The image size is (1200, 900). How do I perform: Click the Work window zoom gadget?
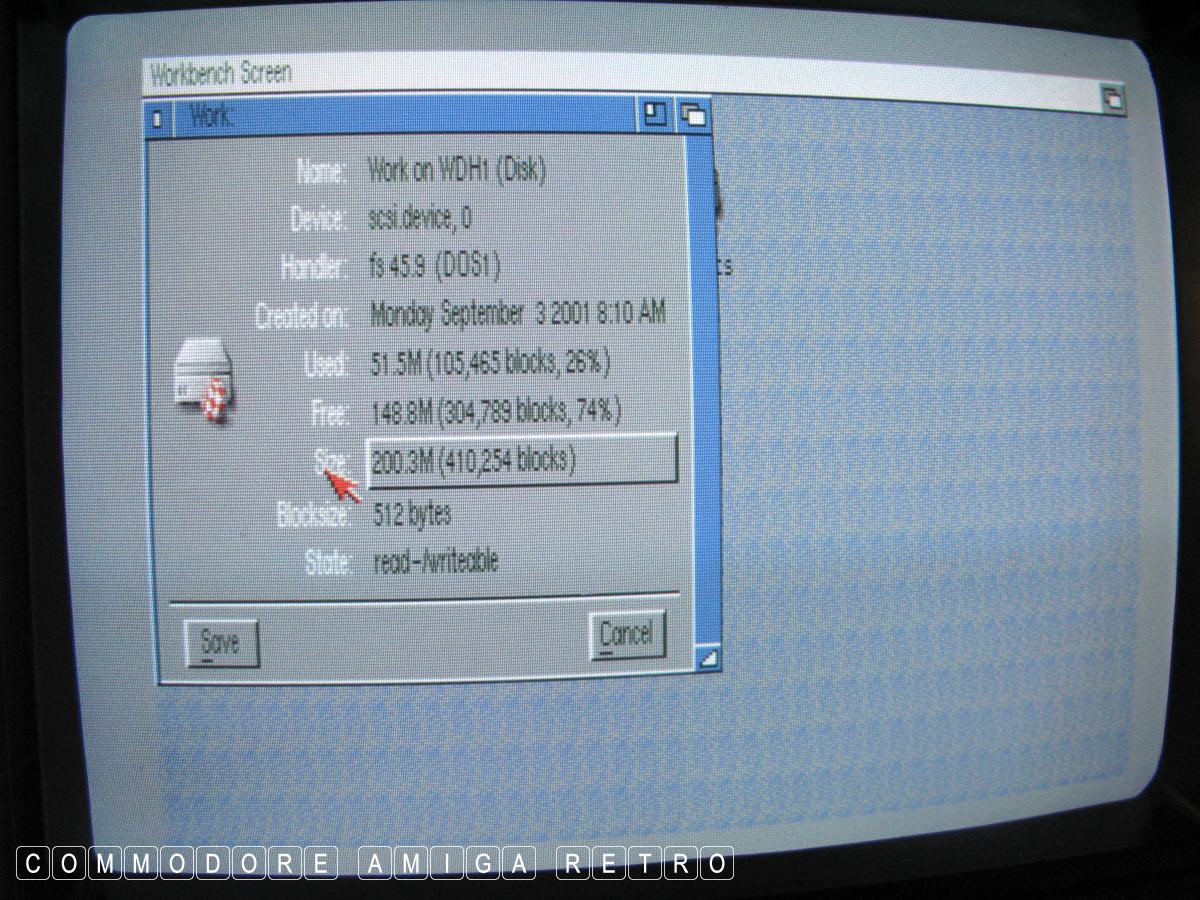(654, 114)
